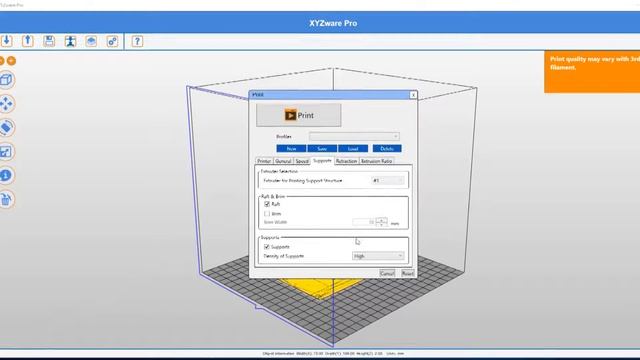Select the Scale tool
Screen dimensions: 640x360
click(7, 152)
